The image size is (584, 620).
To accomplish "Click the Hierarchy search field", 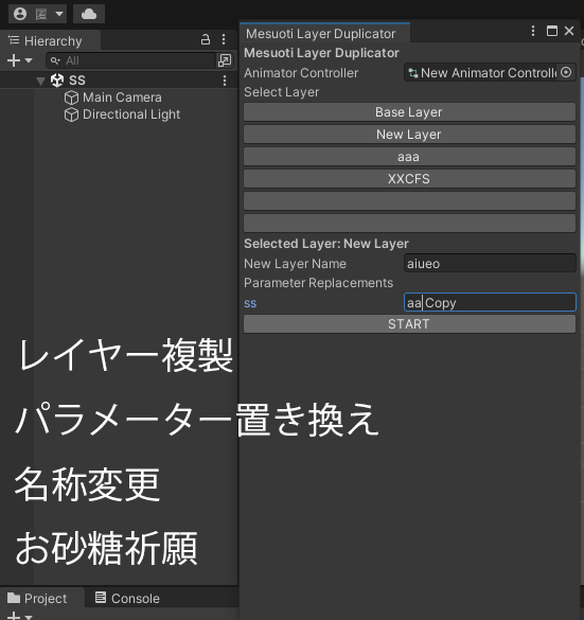I will tap(130, 61).
